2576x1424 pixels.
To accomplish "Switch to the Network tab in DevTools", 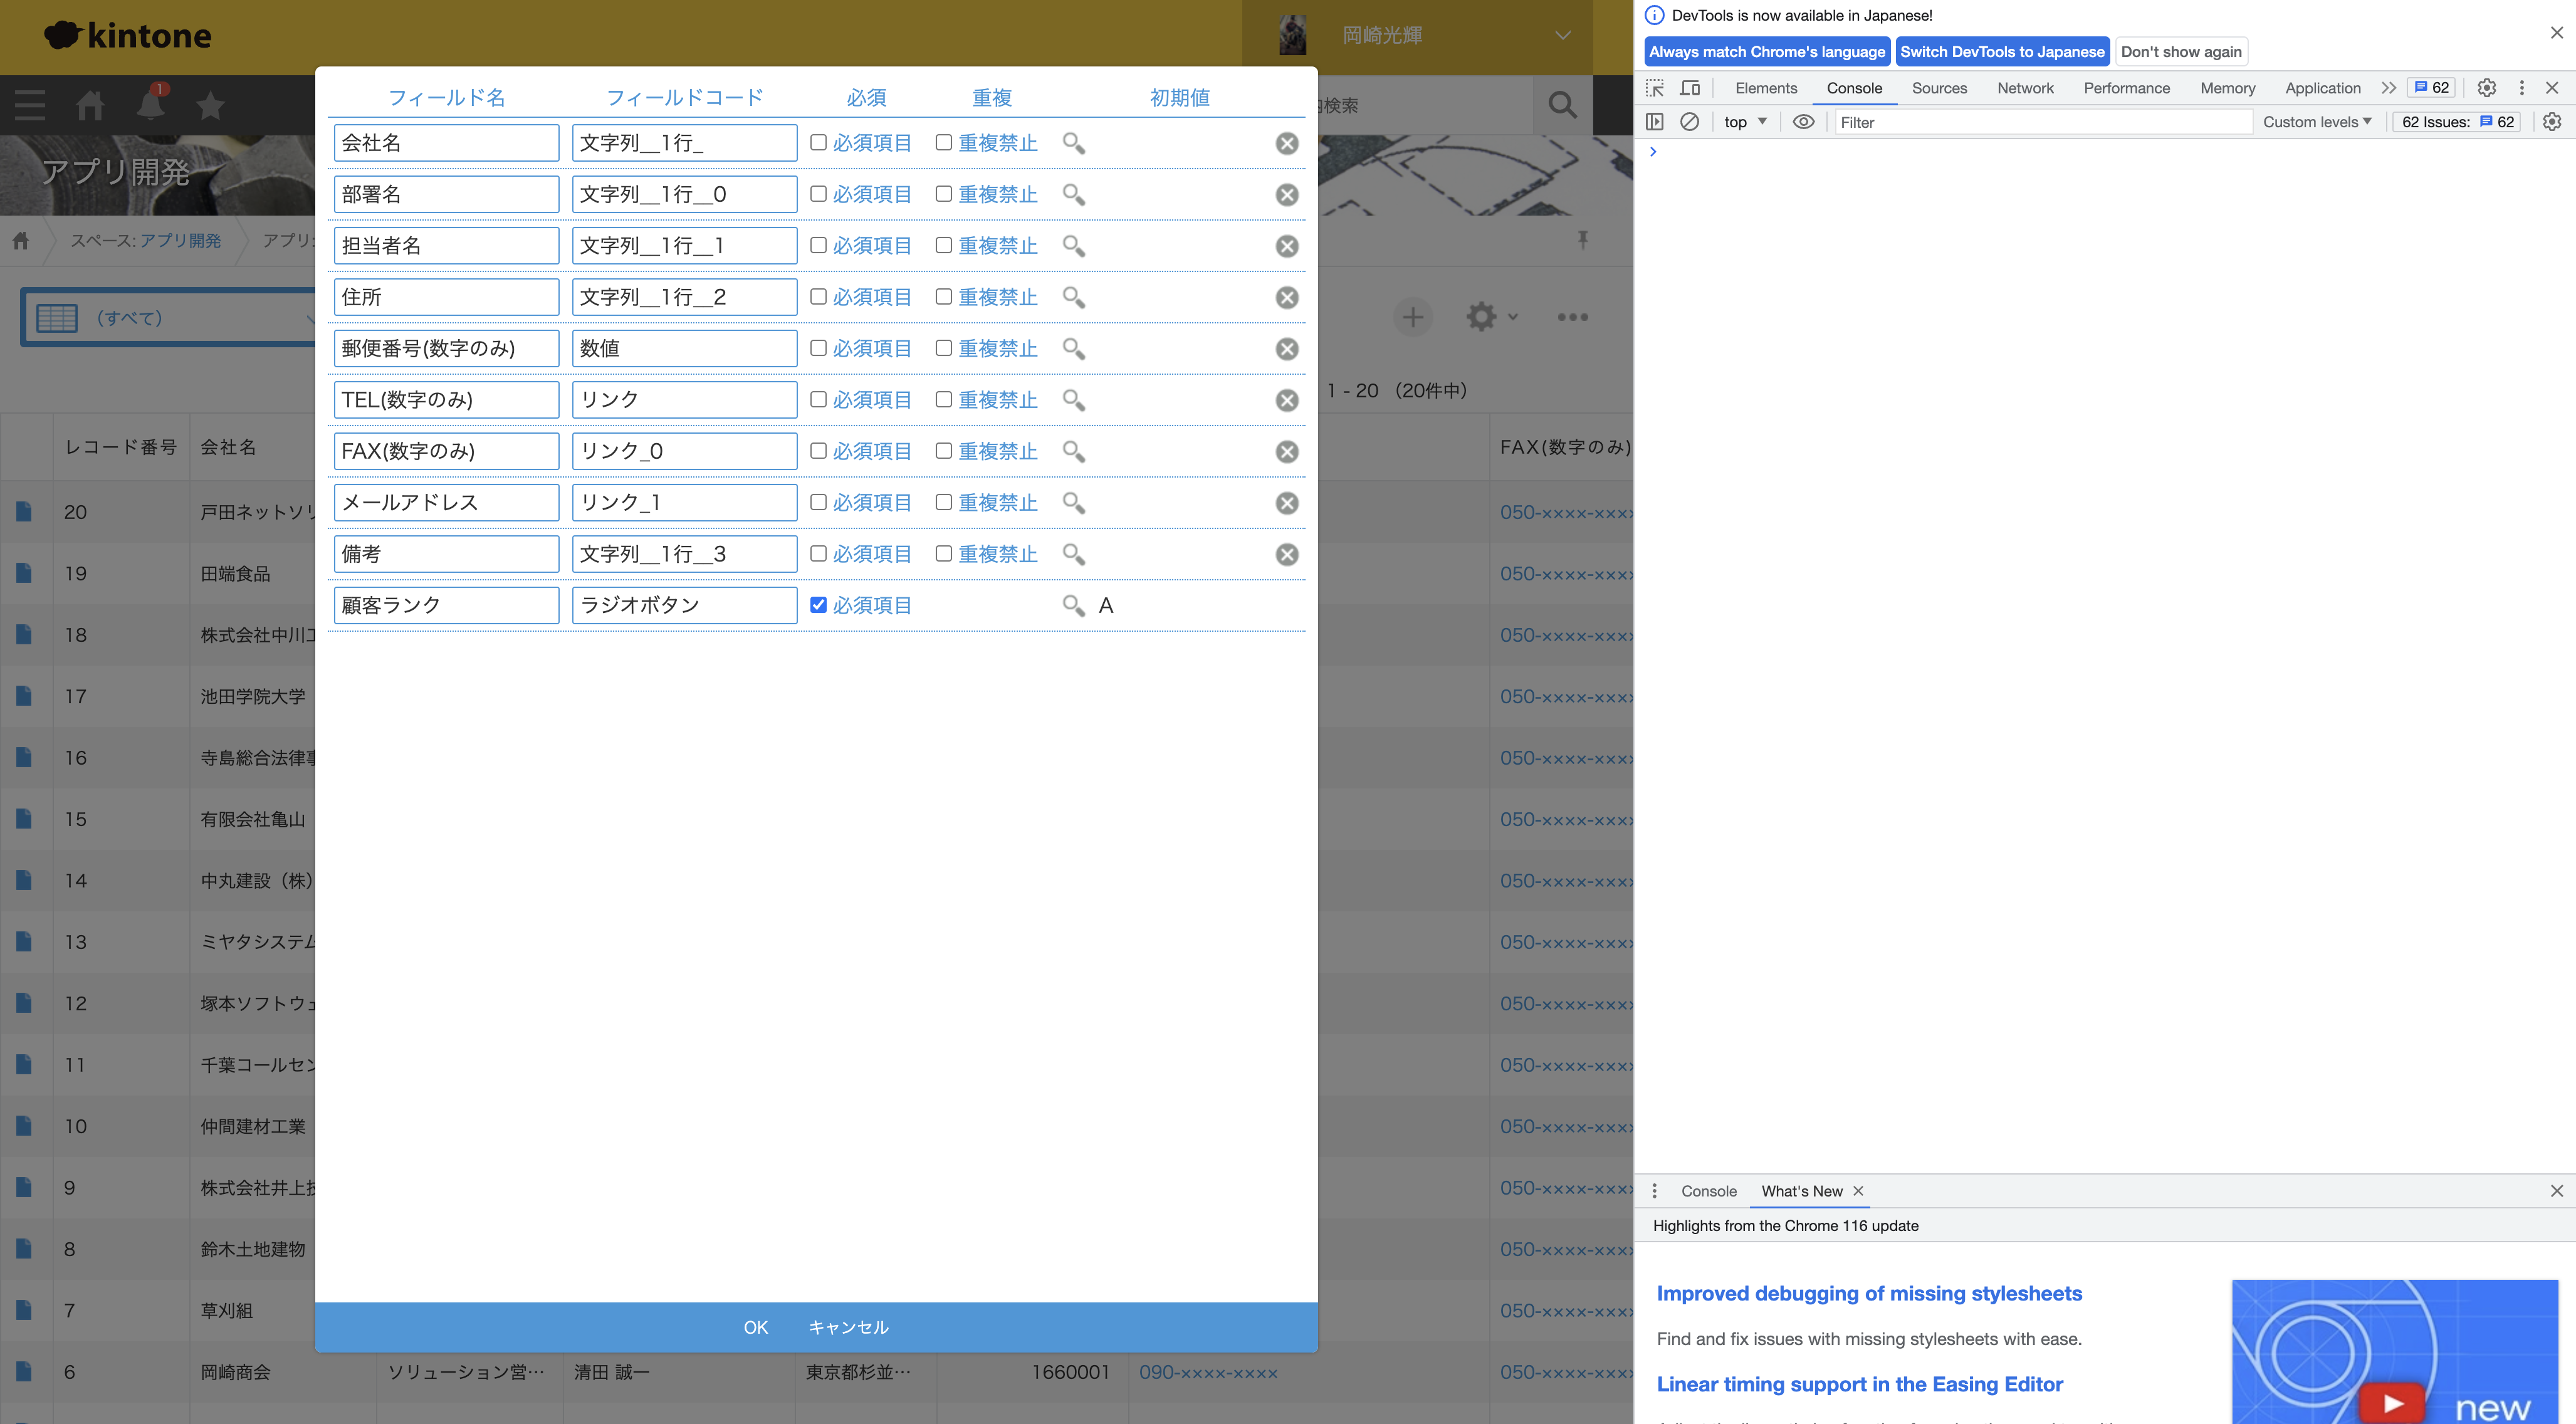I will tap(2025, 88).
